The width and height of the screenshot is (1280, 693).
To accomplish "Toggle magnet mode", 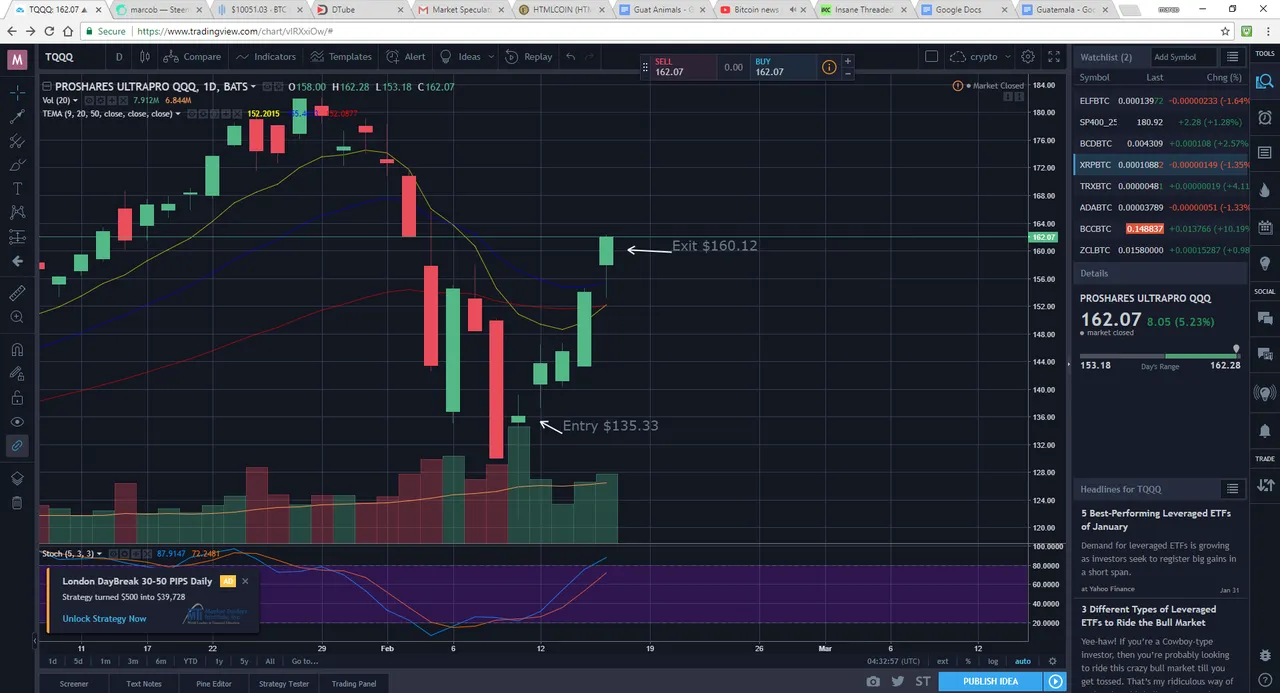I will [x=17, y=349].
